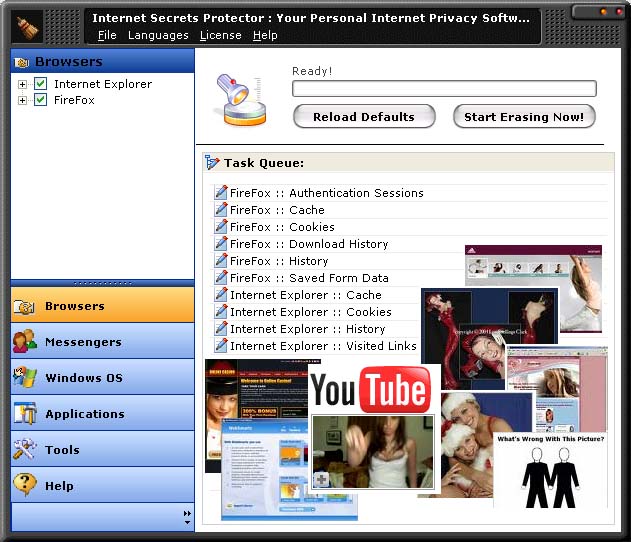This screenshot has height=542, width=631.
Task: Select 'Internet Explorer :: Visited Links' text
Action: (323, 346)
